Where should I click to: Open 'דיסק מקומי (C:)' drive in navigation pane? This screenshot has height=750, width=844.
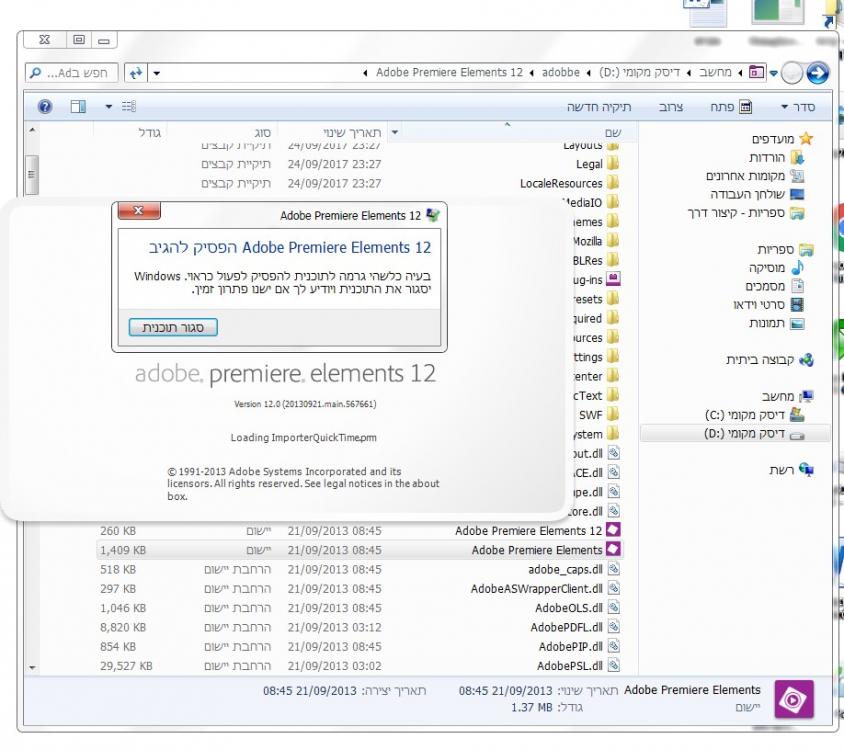(x=744, y=415)
